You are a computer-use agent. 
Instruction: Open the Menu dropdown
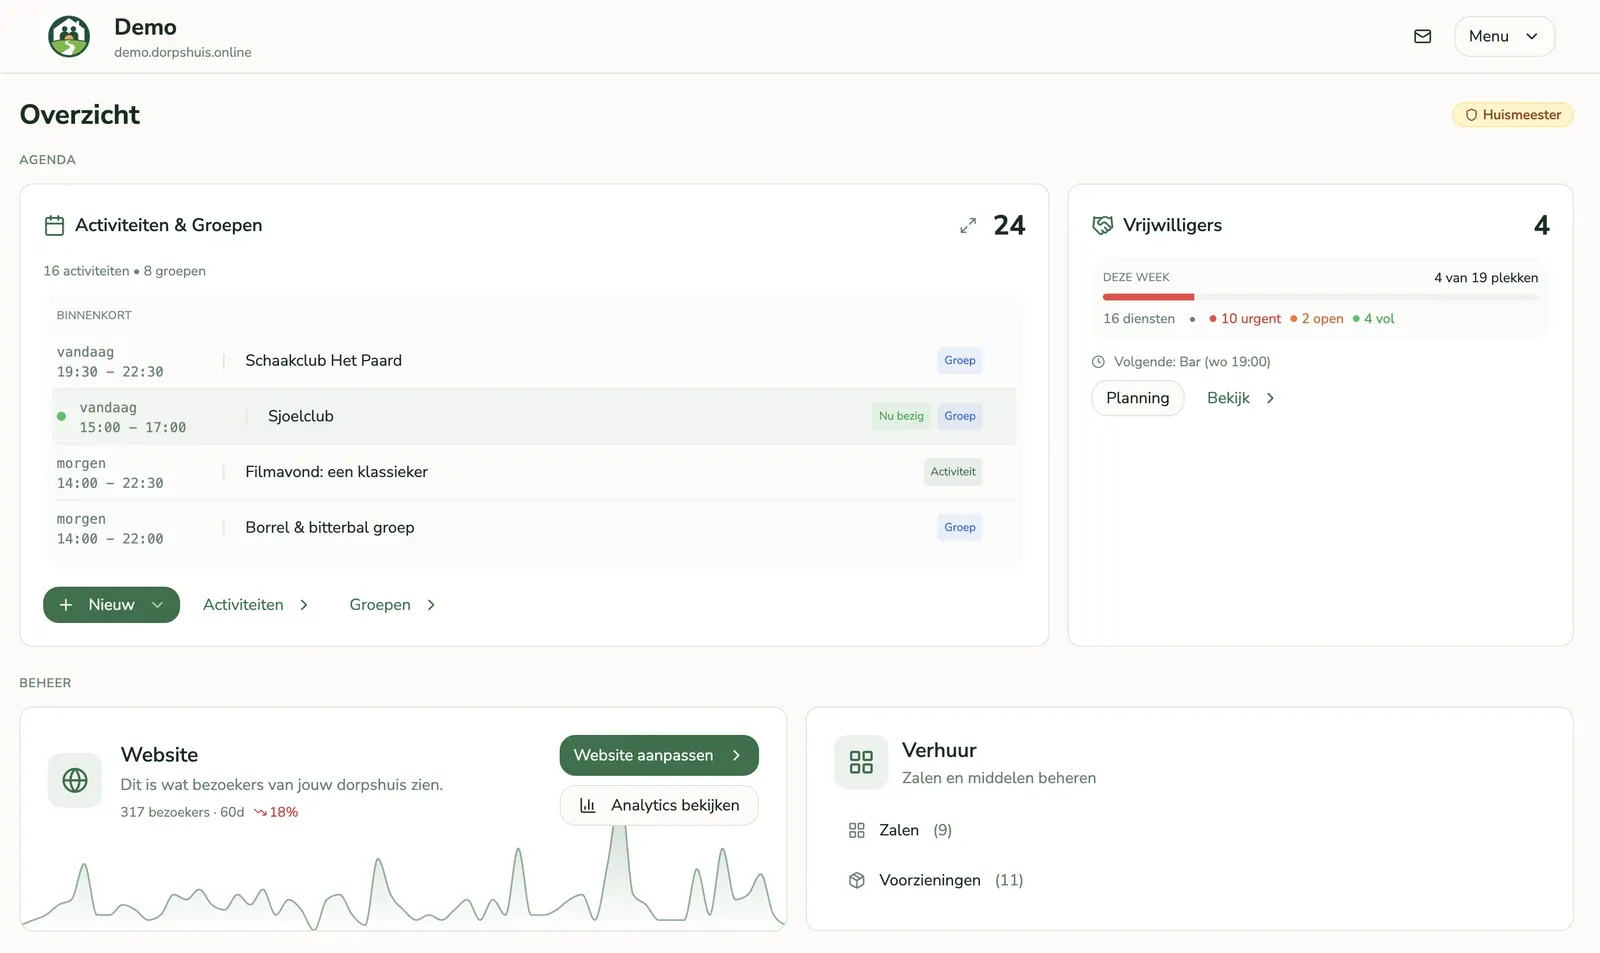point(1504,36)
